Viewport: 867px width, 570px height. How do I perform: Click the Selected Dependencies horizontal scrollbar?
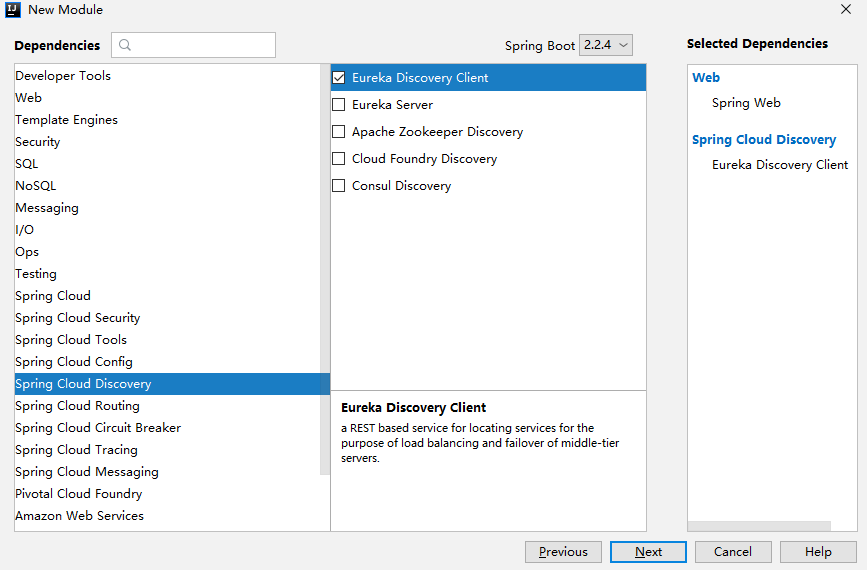click(759, 526)
